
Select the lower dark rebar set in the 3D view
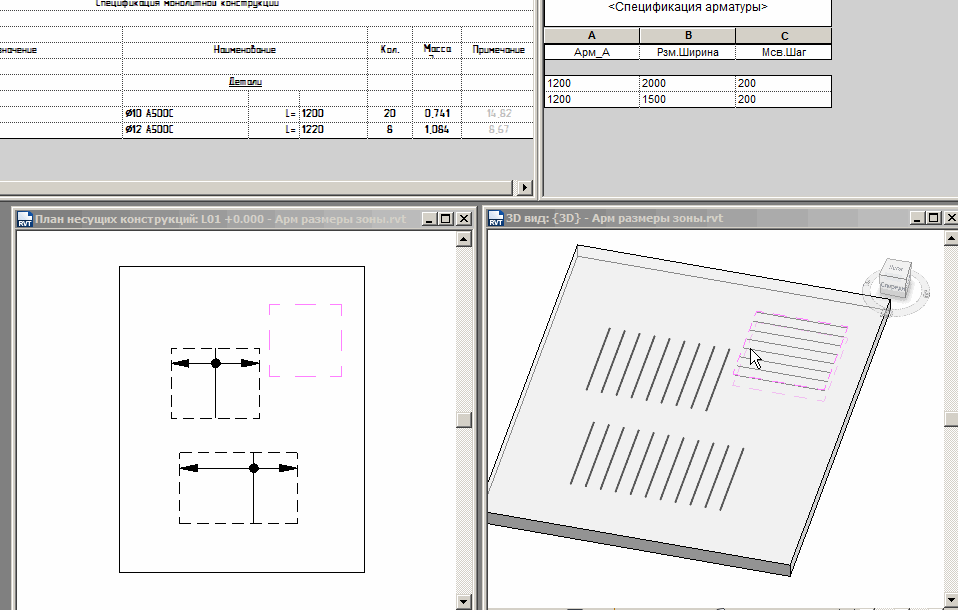tap(657, 466)
